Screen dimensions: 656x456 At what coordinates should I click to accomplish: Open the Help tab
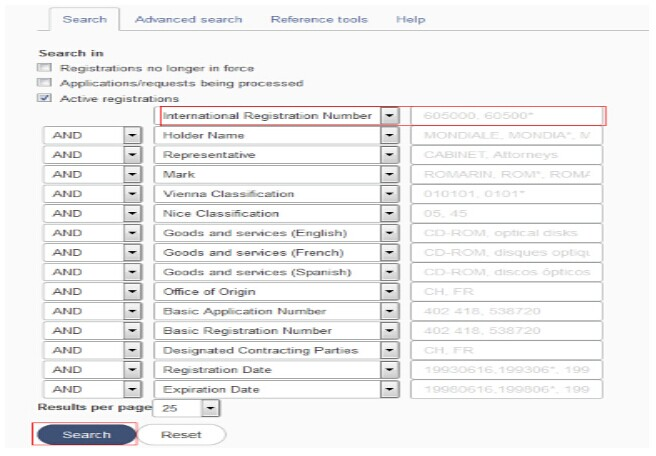pos(410,19)
